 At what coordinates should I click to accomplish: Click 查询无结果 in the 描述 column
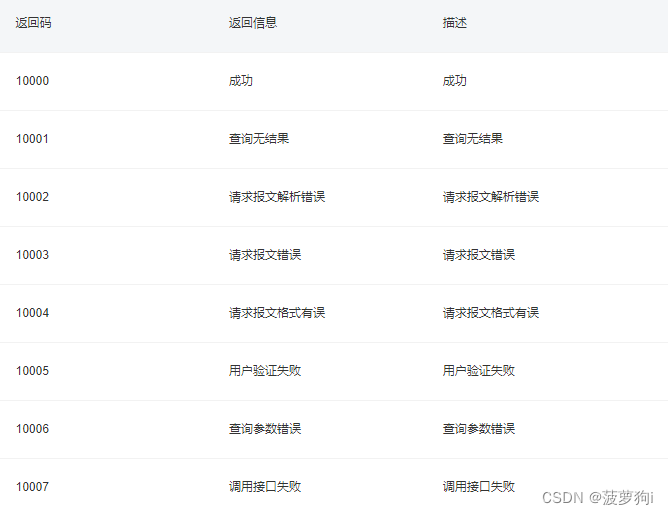(473, 139)
